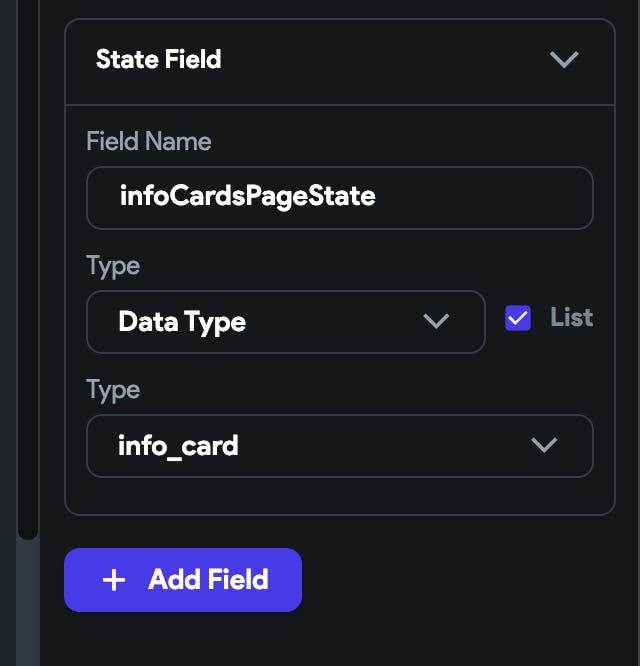Click the scrollbar track below the thumb
The height and width of the screenshot is (666, 640).
click(28, 600)
